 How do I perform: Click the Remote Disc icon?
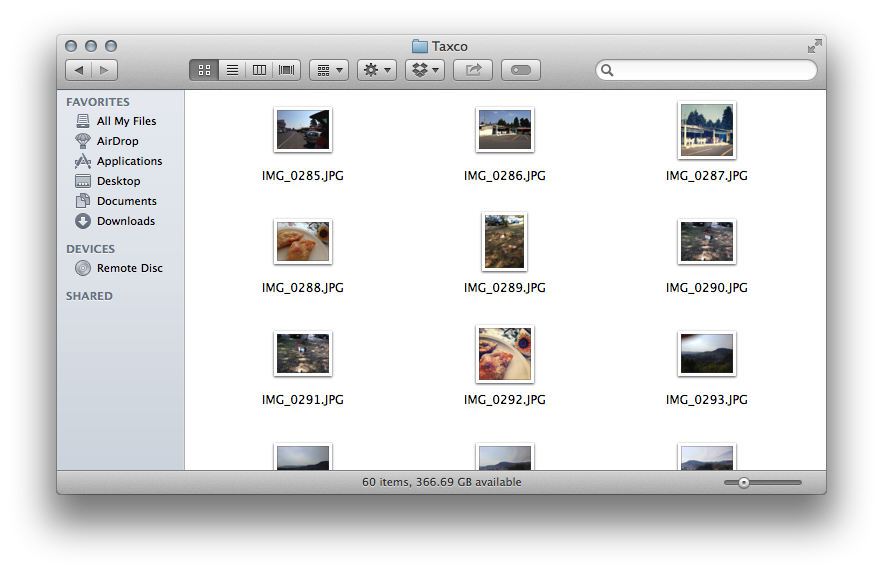[83, 268]
